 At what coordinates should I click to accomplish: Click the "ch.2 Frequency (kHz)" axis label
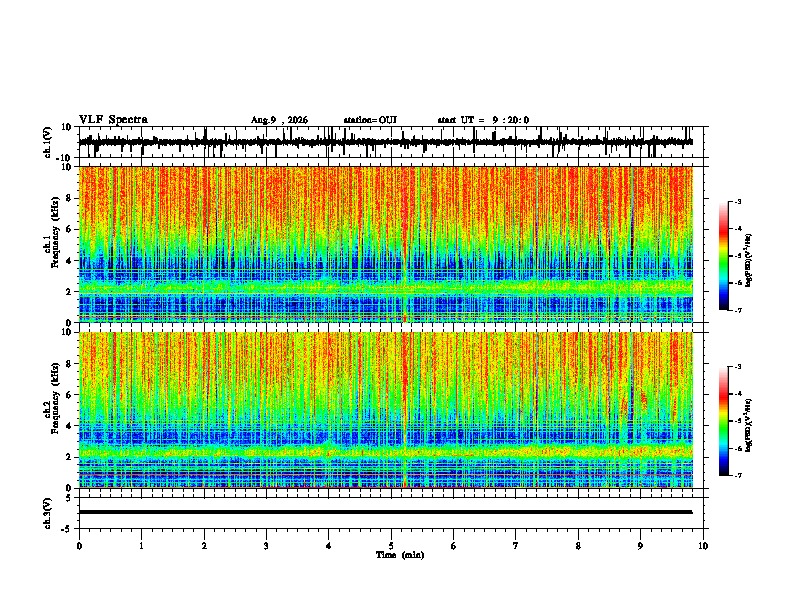(x=51, y=398)
